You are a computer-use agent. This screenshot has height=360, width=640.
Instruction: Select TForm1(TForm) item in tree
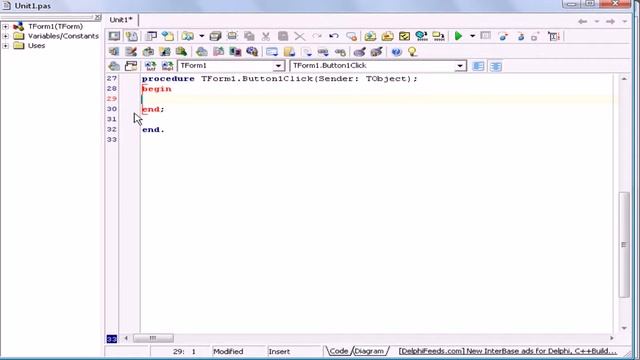point(56,26)
